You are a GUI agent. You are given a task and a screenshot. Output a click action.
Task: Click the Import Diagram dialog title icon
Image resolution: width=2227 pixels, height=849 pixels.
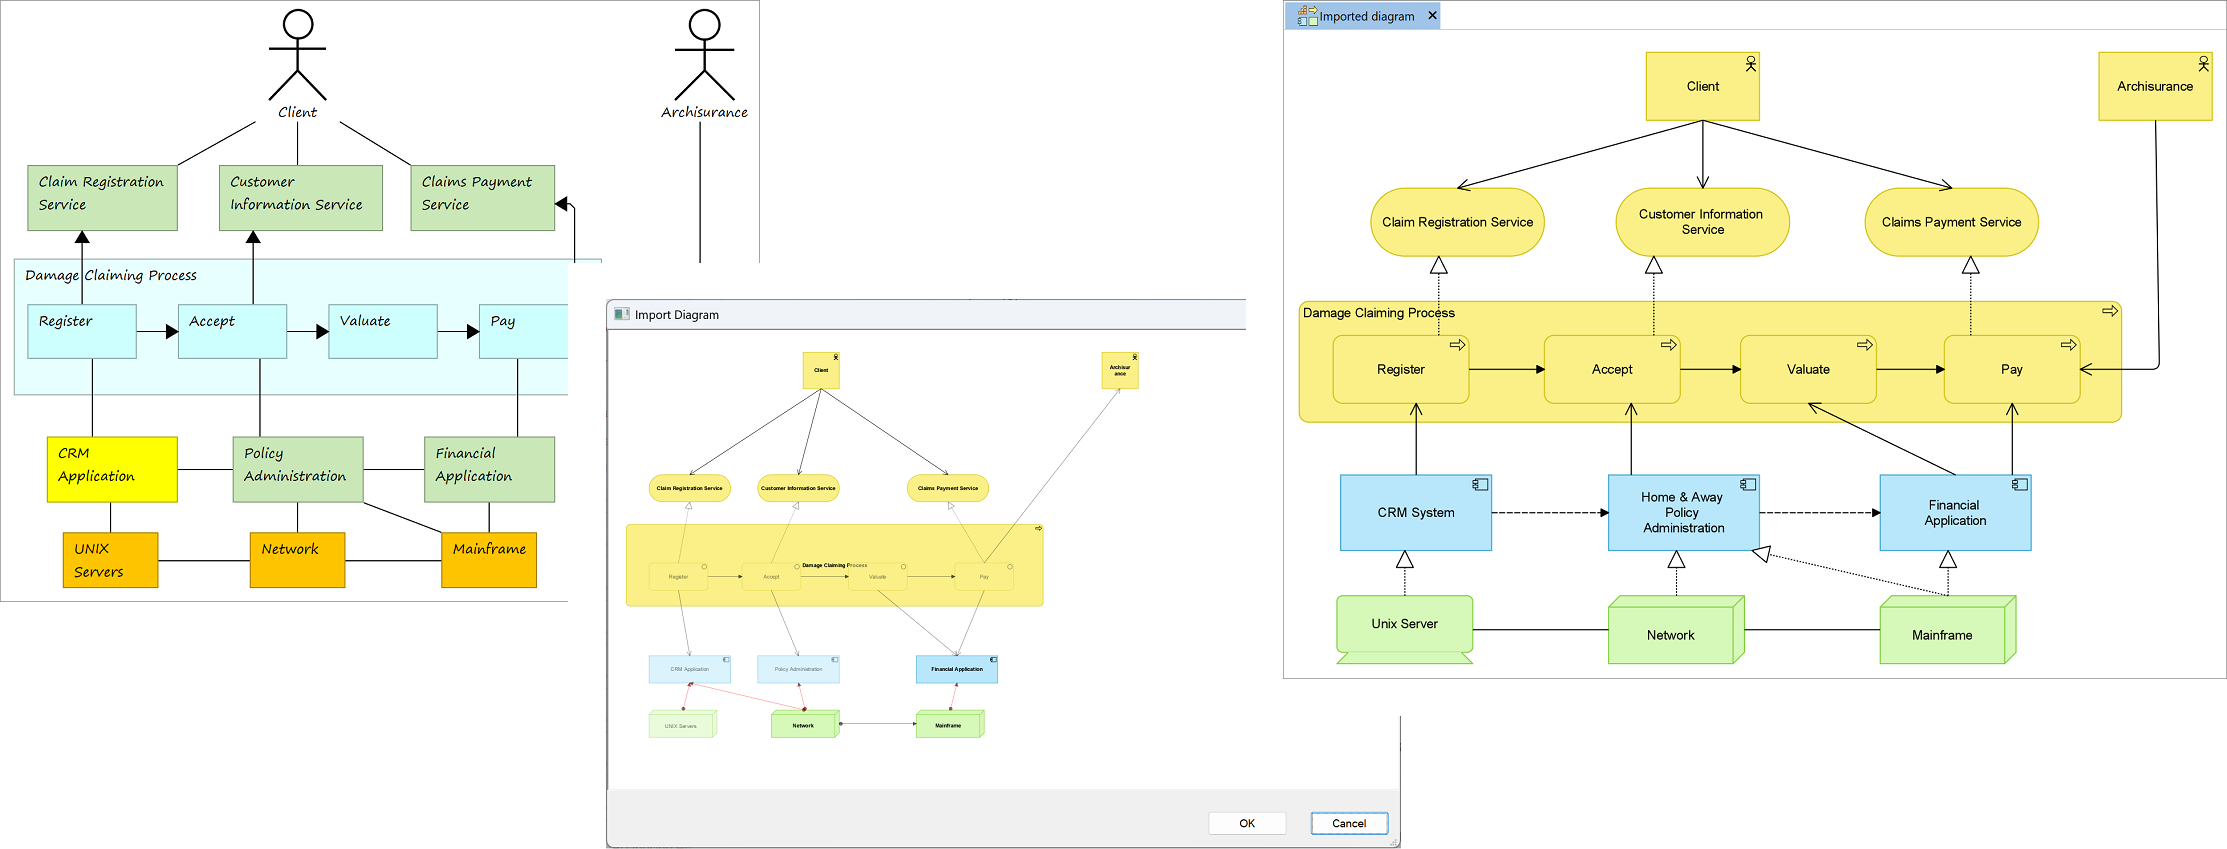[x=622, y=314]
